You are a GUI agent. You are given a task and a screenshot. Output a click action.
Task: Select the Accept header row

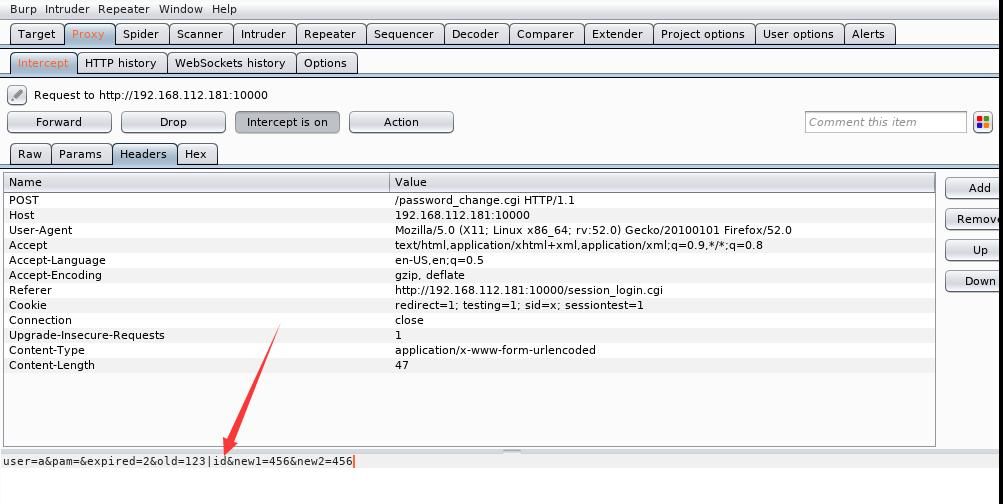(x=469, y=245)
